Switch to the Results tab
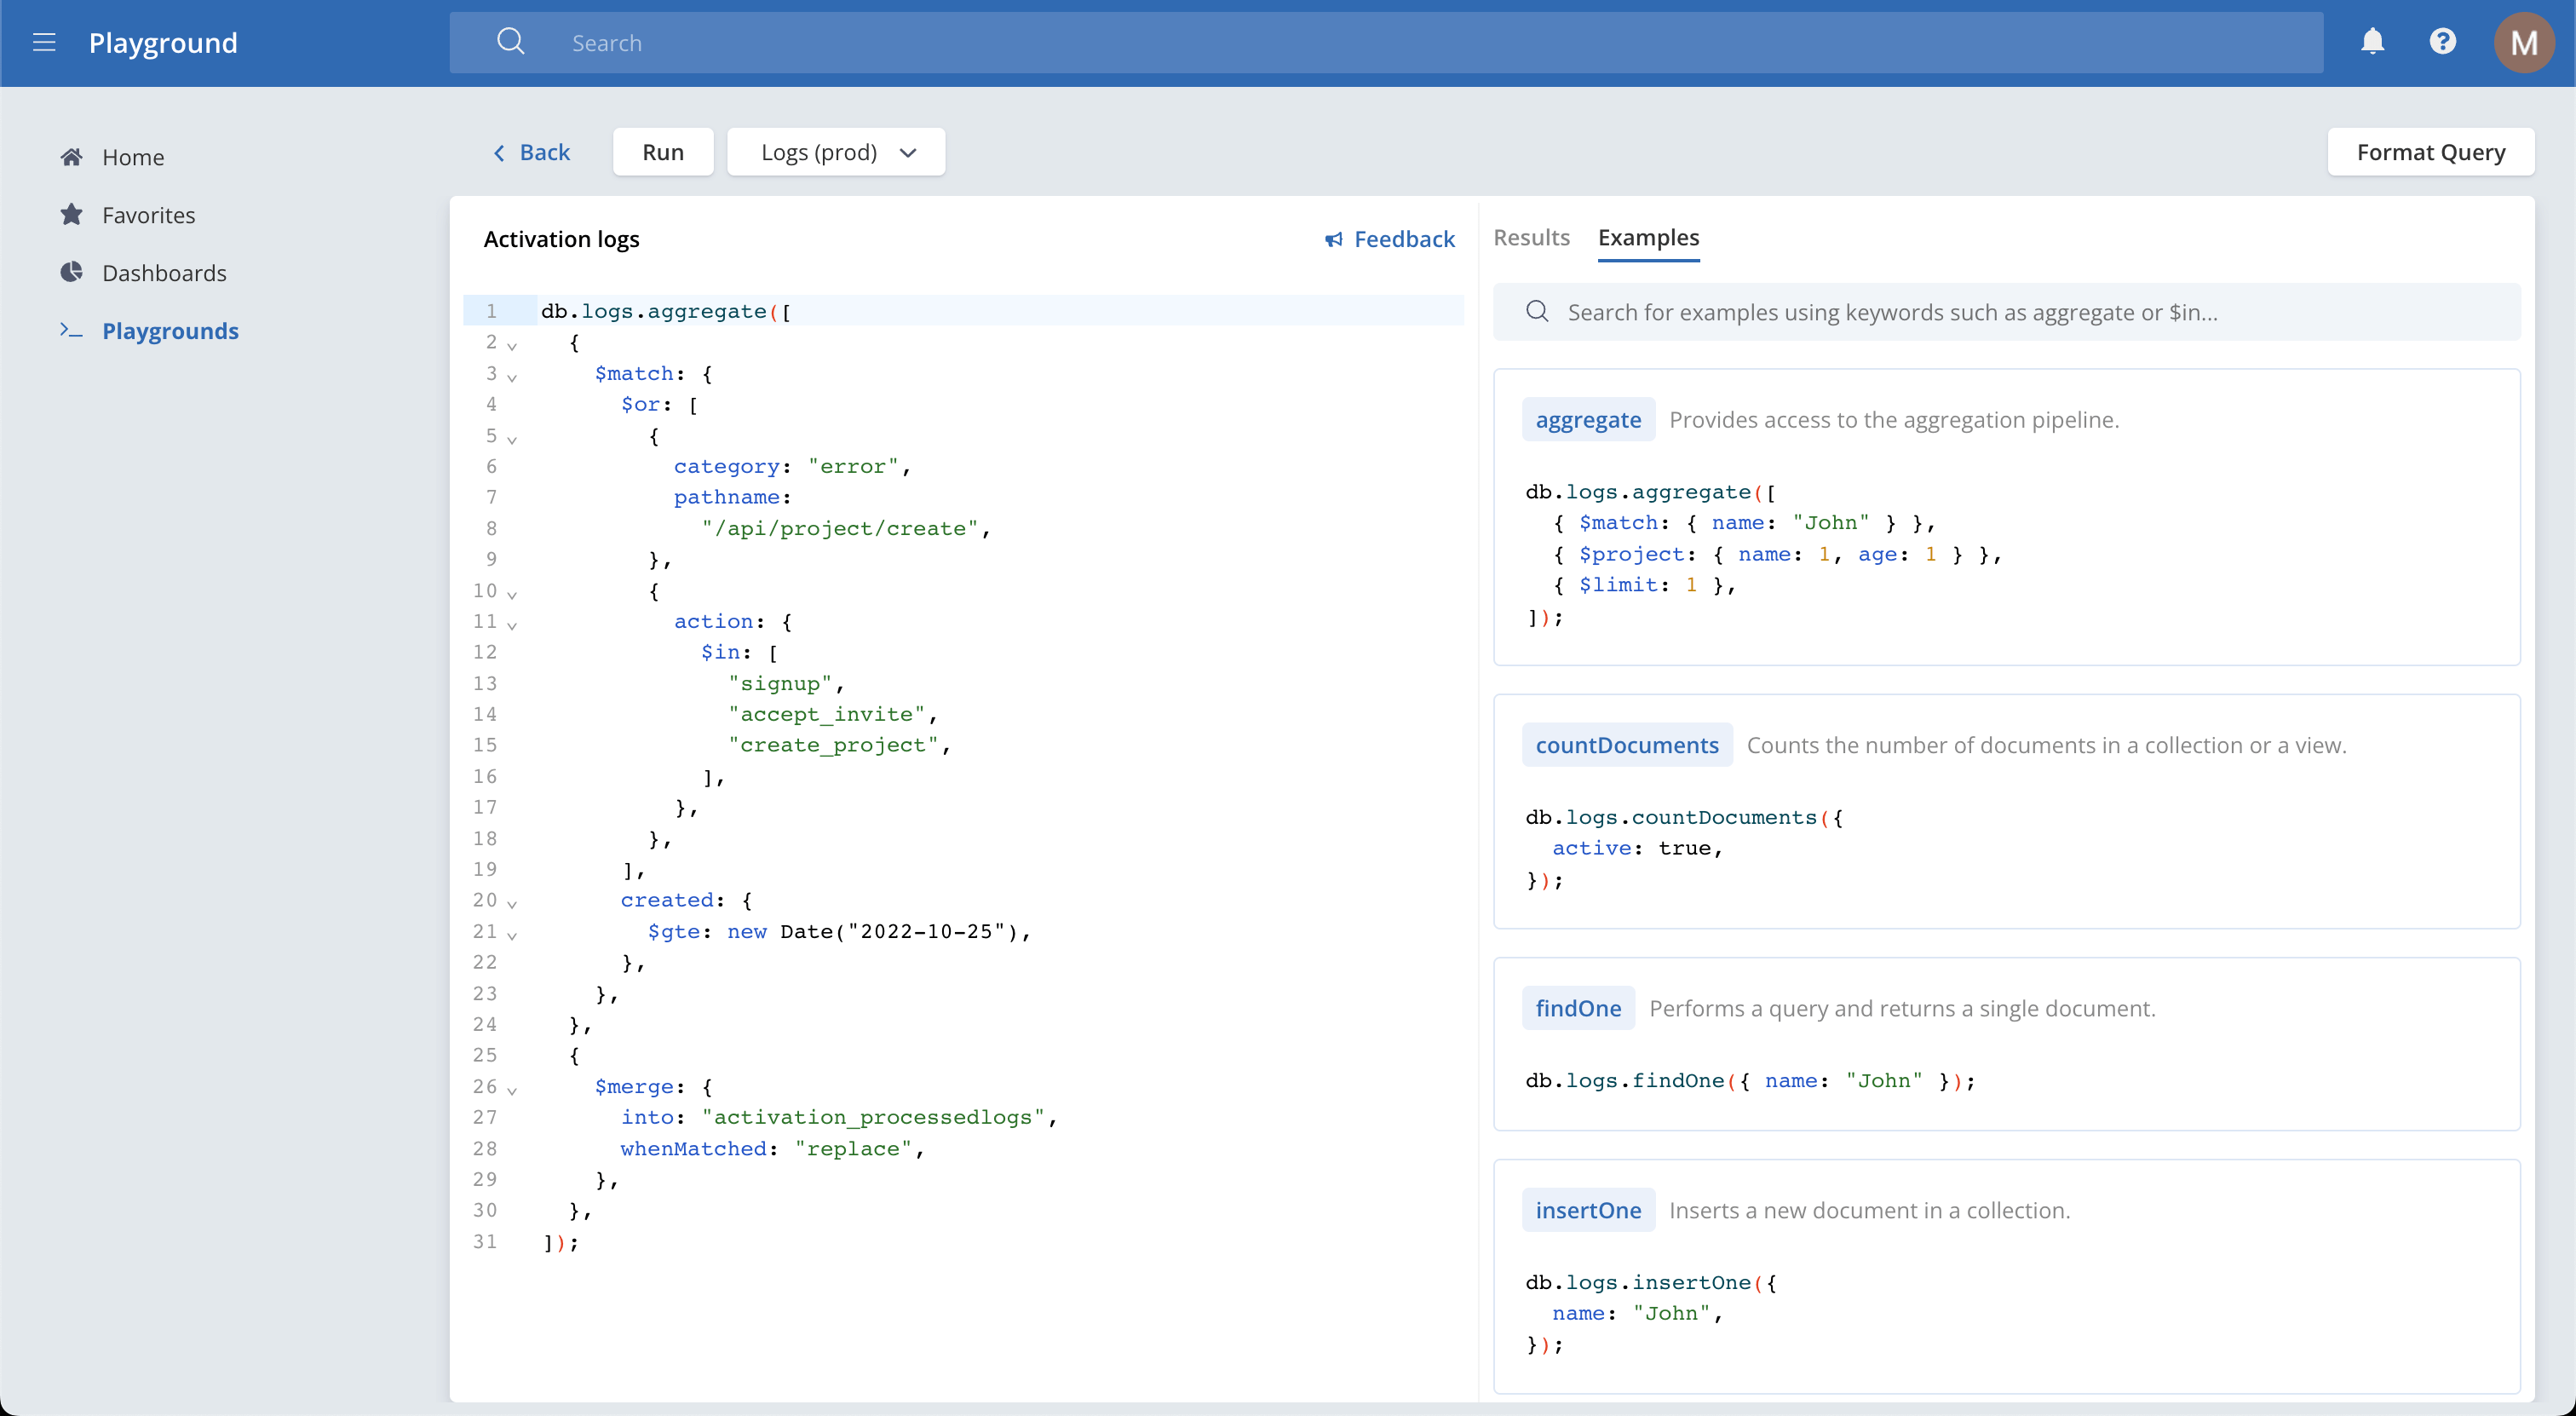 point(1531,238)
